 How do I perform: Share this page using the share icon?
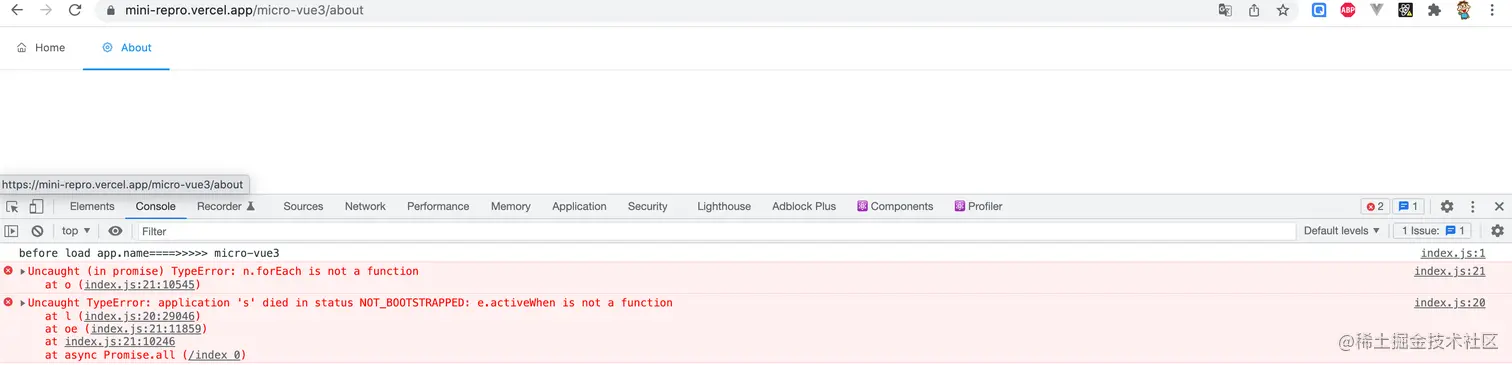tap(1254, 10)
